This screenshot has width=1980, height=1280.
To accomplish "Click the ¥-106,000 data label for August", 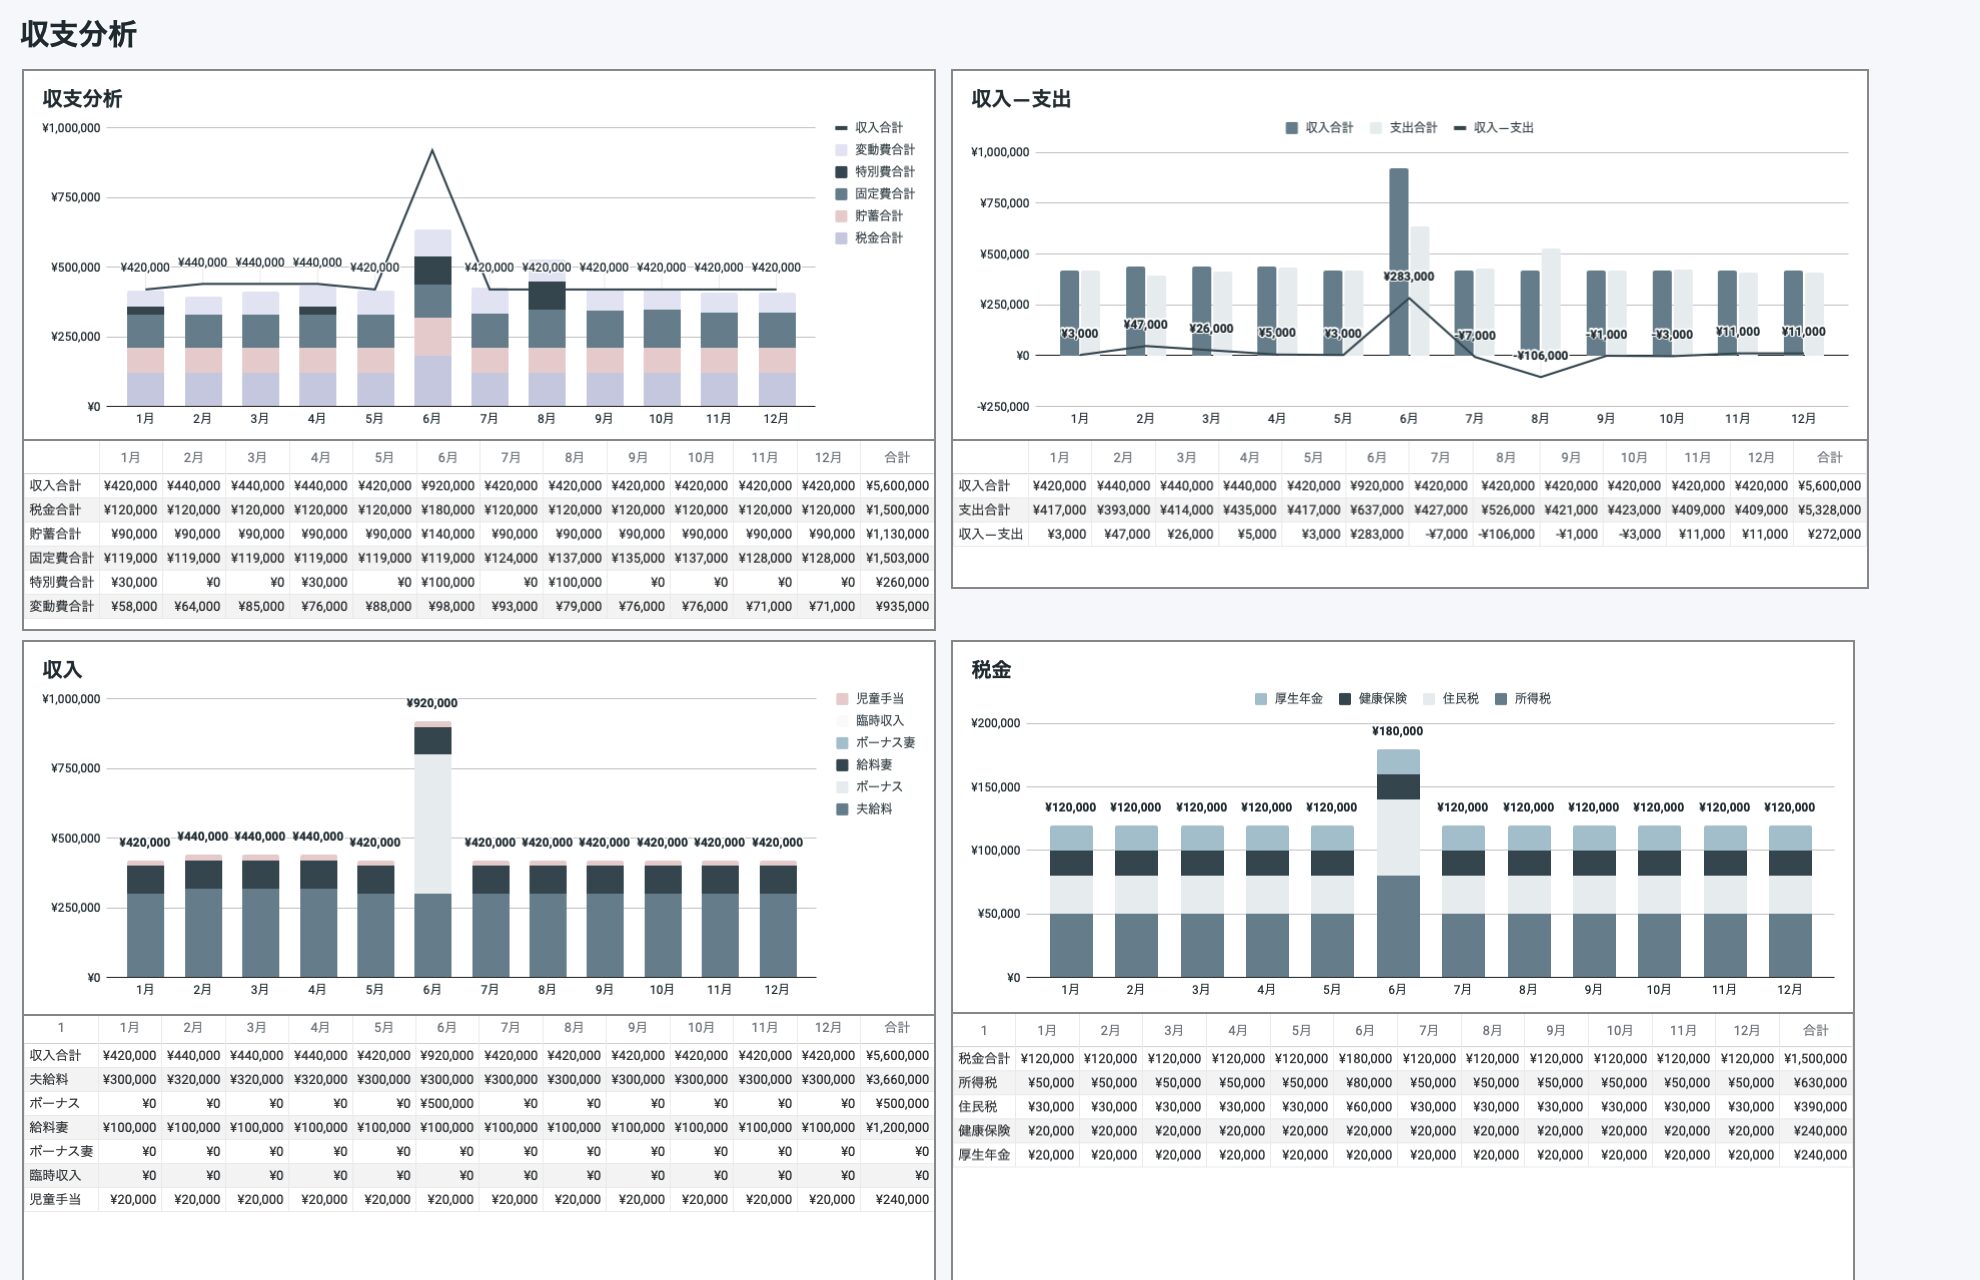I will [x=1541, y=355].
